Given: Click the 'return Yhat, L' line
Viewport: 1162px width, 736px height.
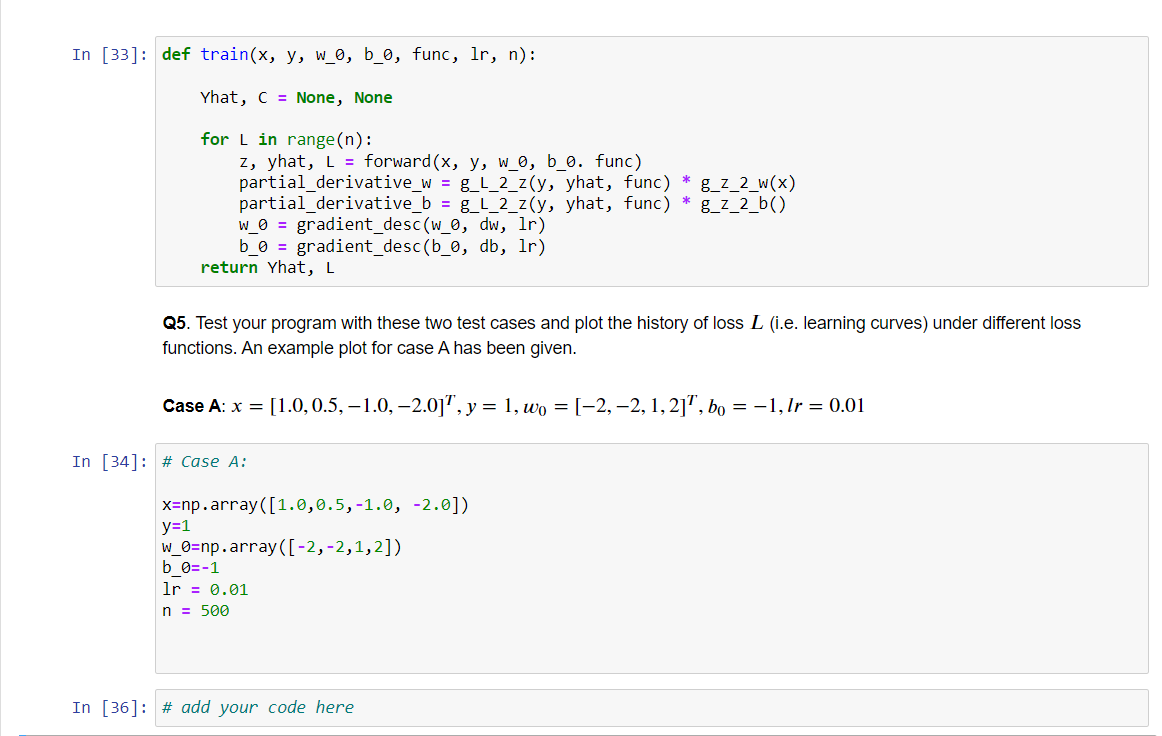Looking at the screenshot, I should 268,268.
